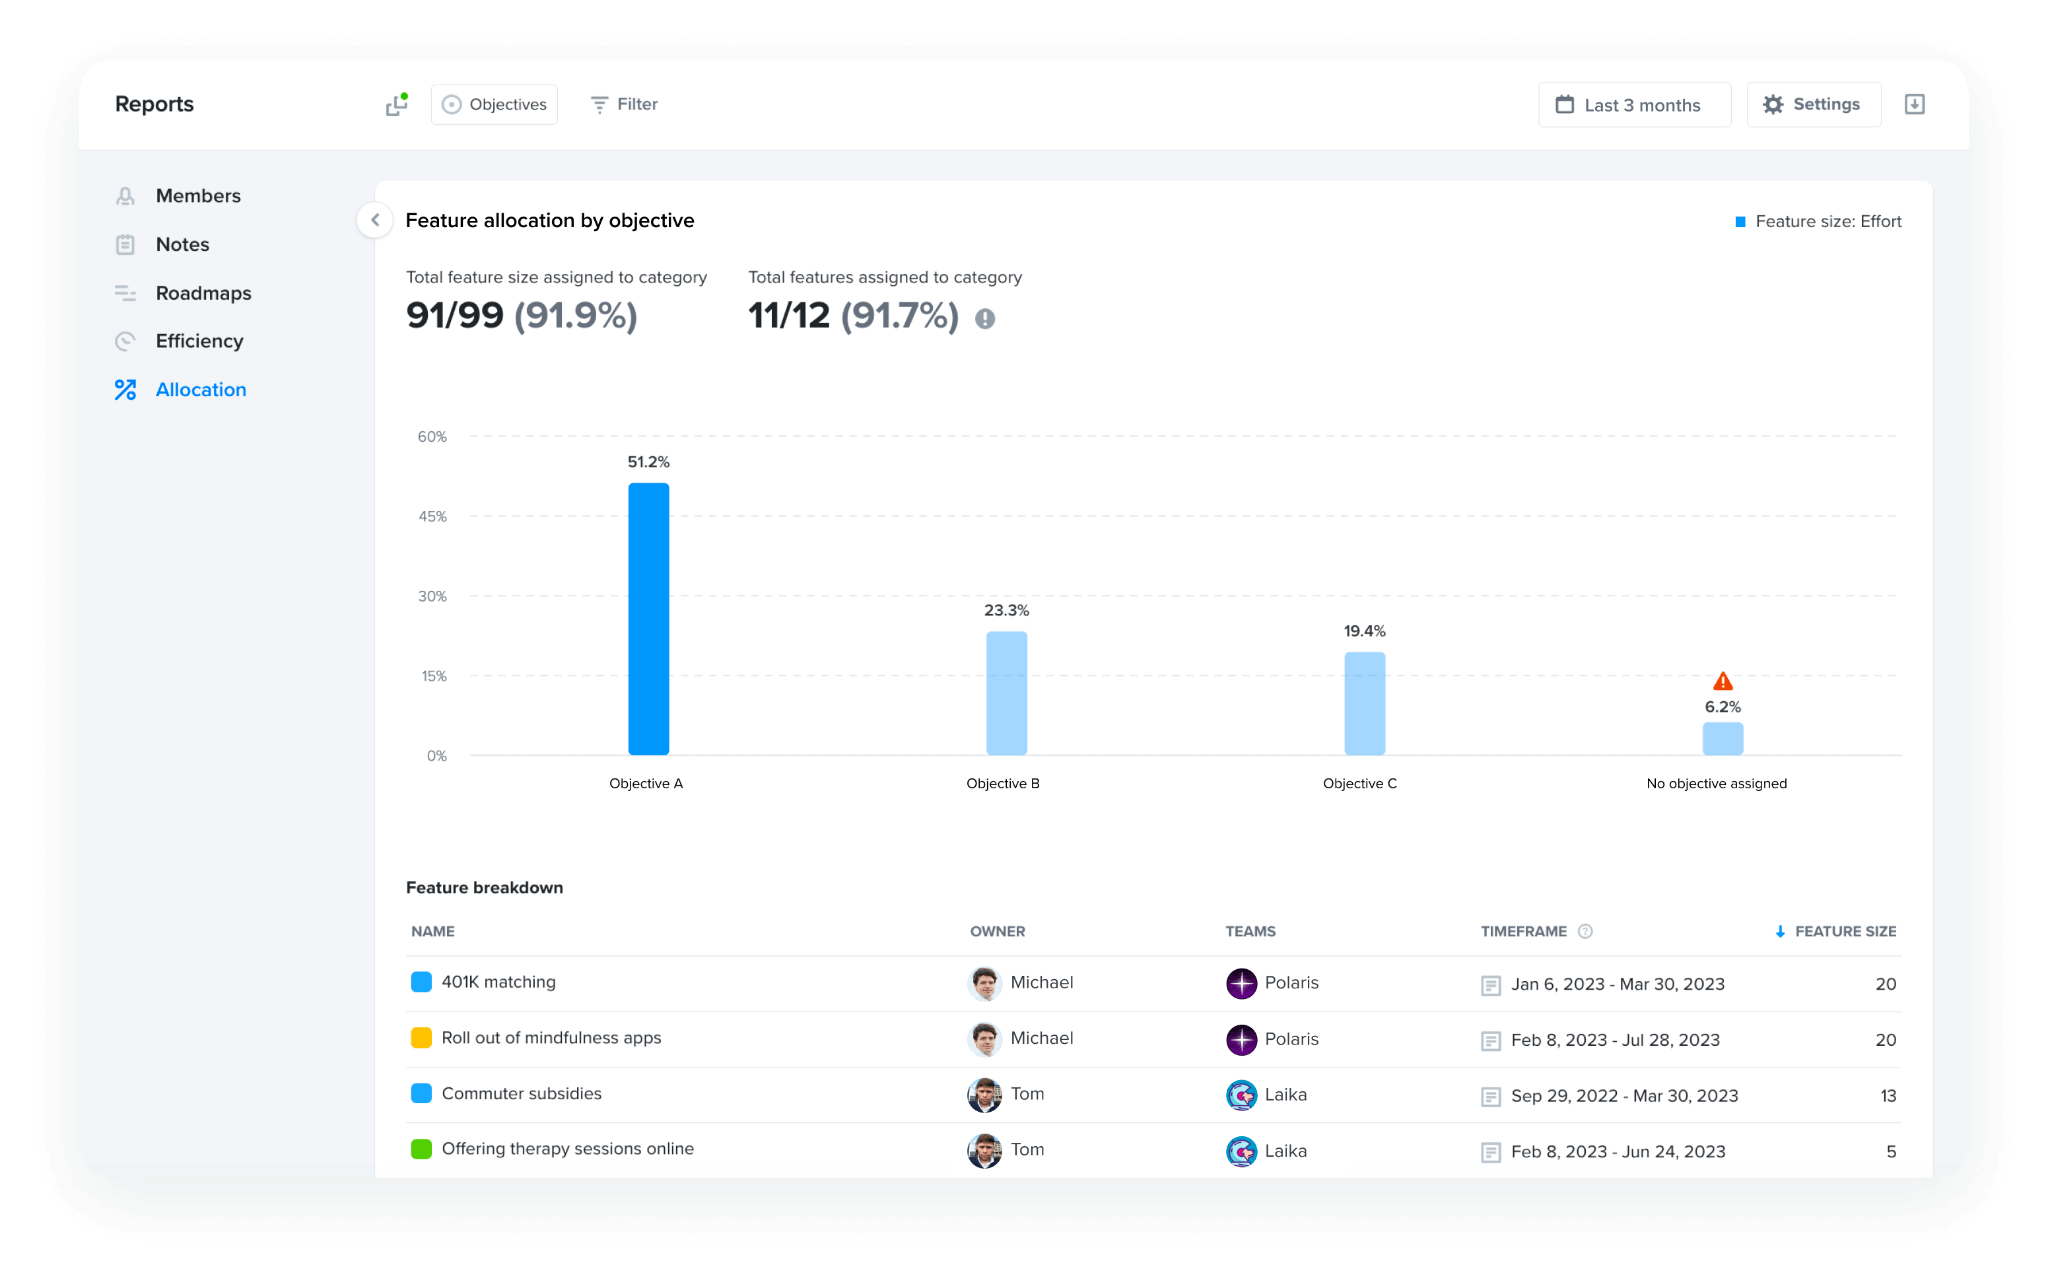Open the 401K matching feature

coord(499,982)
